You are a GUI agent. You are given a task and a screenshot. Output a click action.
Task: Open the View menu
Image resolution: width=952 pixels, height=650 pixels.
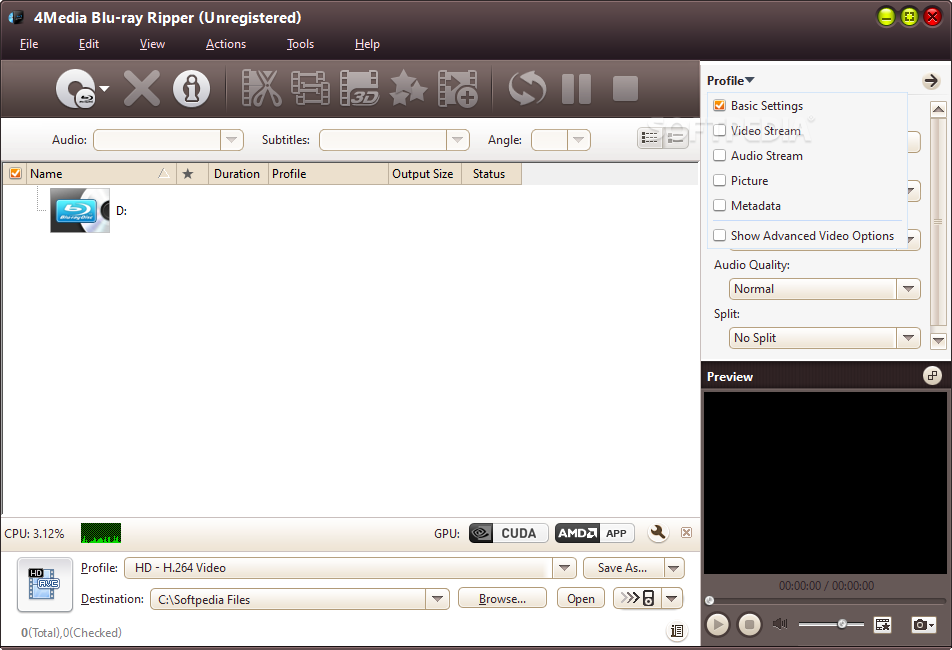coord(152,44)
